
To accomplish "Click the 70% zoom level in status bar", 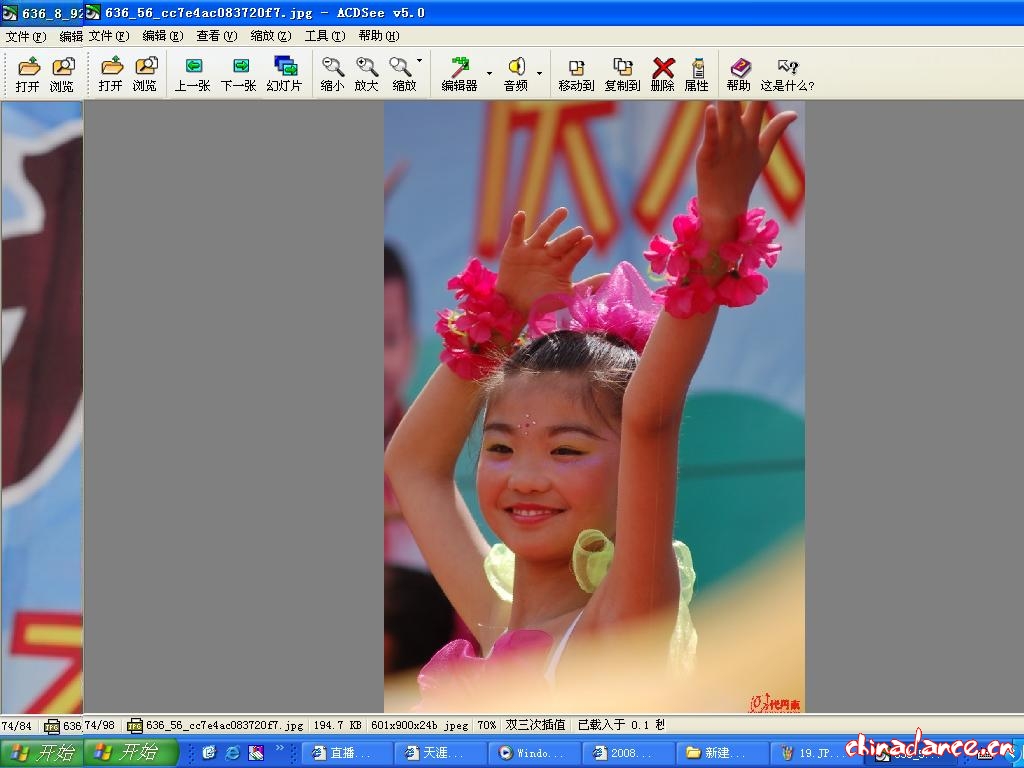I will coord(486,725).
